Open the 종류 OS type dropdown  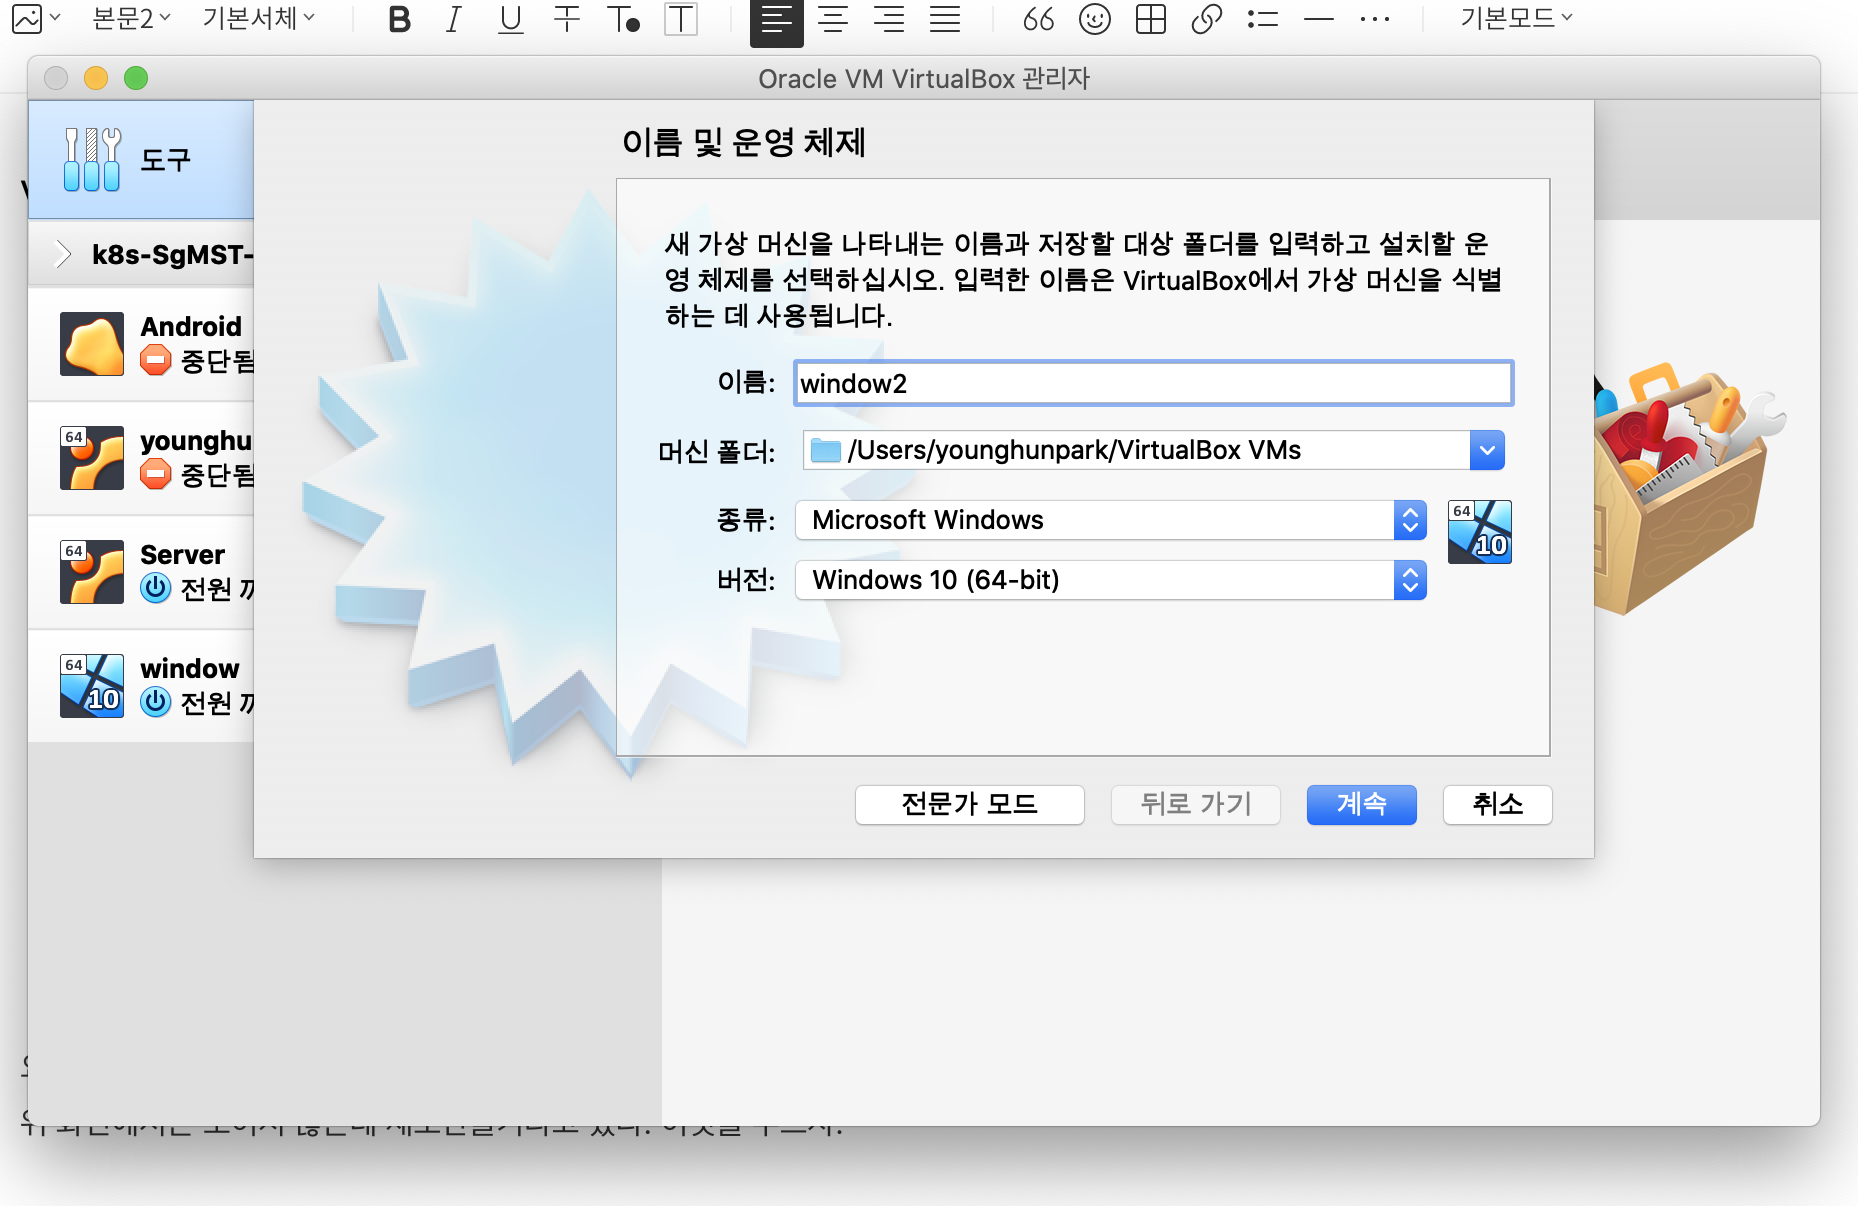point(1110,520)
